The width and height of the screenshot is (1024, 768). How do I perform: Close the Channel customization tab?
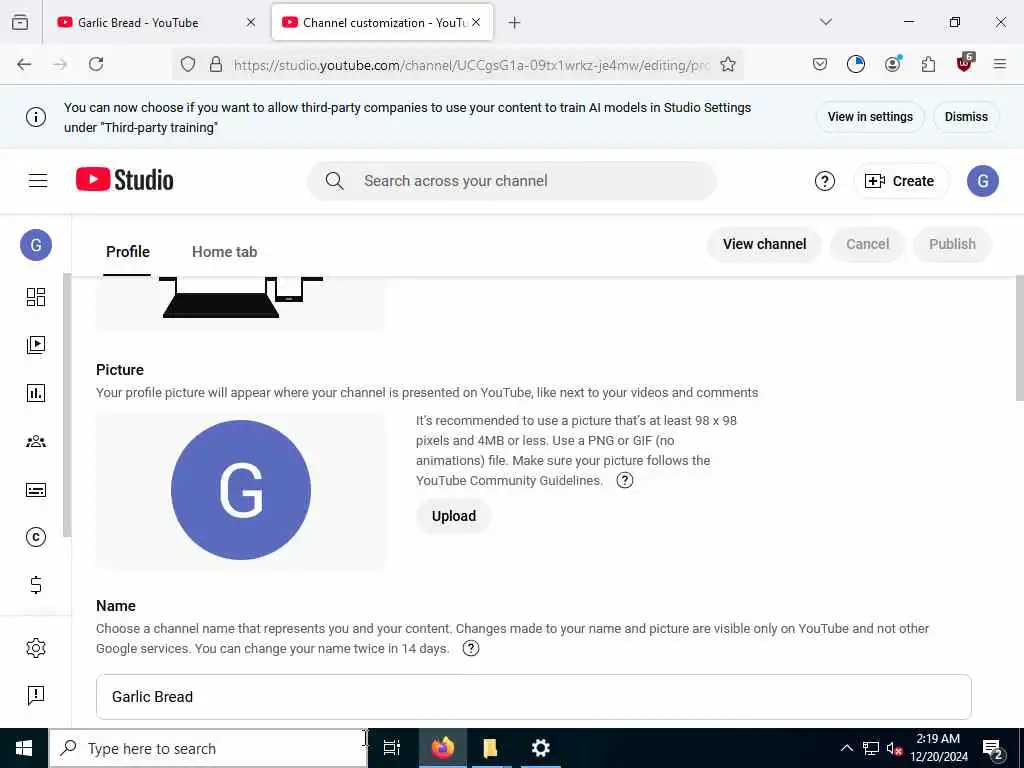click(476, 22)
